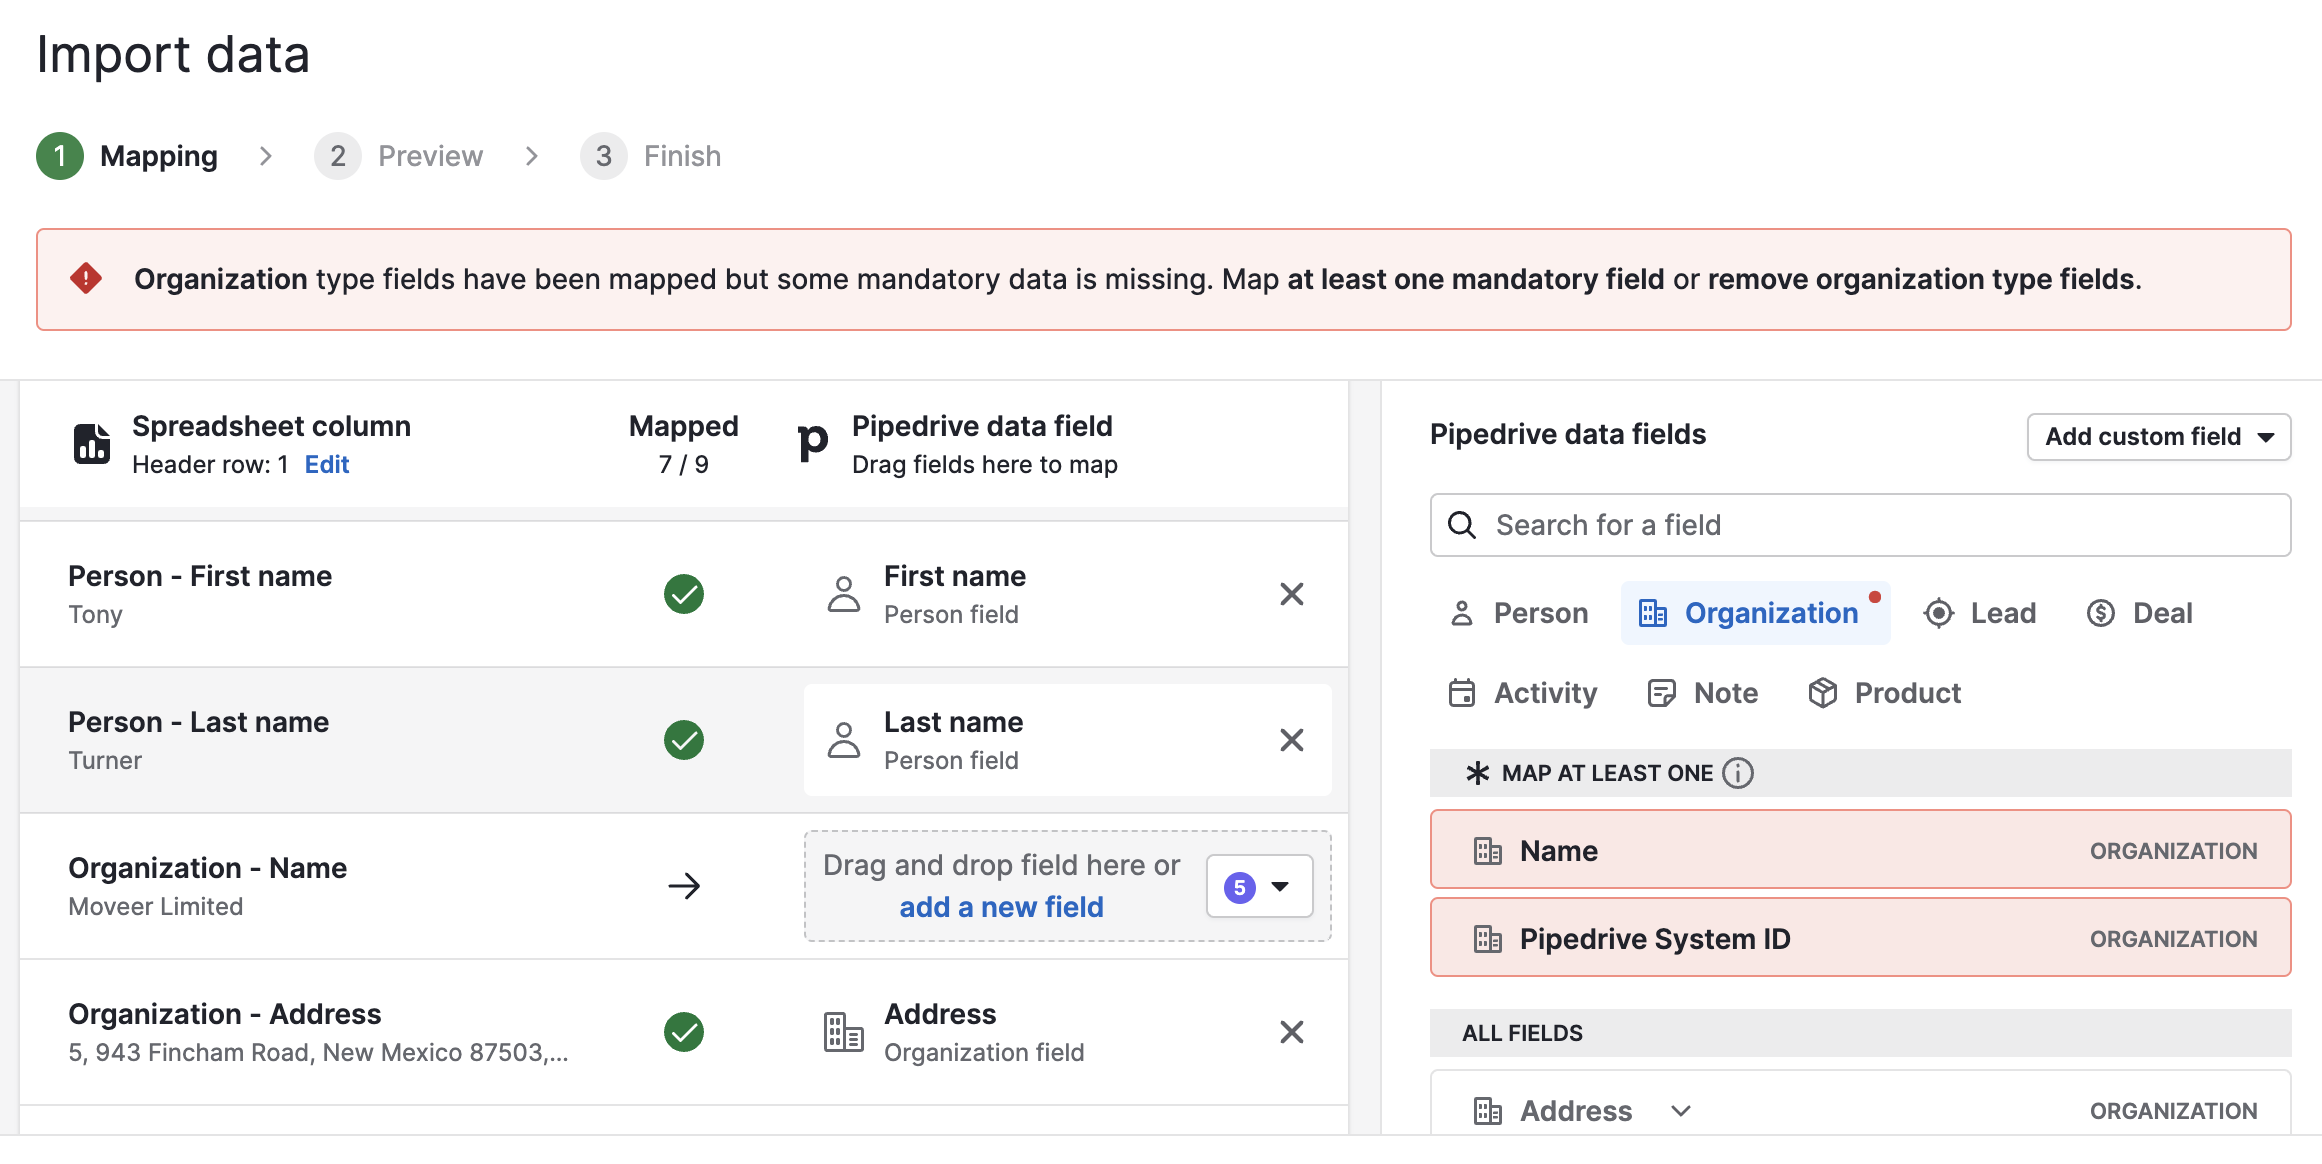Open the suggested fields dropdown for Organization Name

[1259, 886]
